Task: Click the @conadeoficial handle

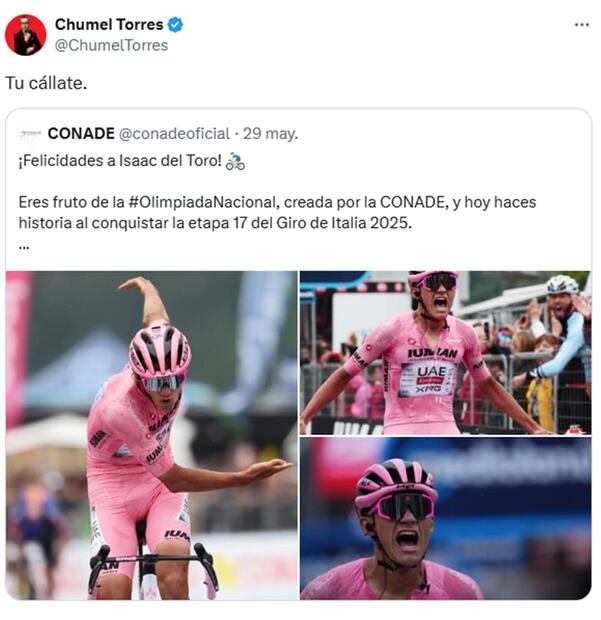Action: coord(175,133)
